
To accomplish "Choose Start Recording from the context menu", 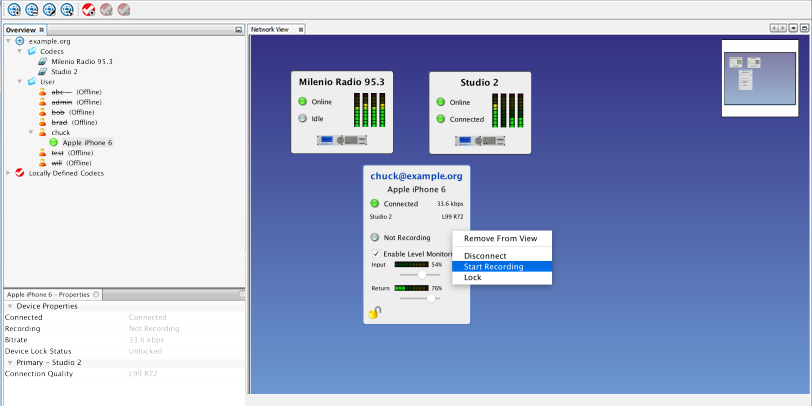I will click(x=493, y=267).
